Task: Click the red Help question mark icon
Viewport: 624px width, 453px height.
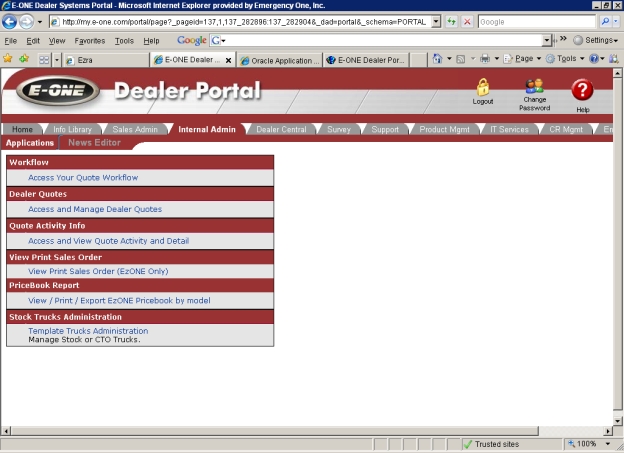Action: 582,90
